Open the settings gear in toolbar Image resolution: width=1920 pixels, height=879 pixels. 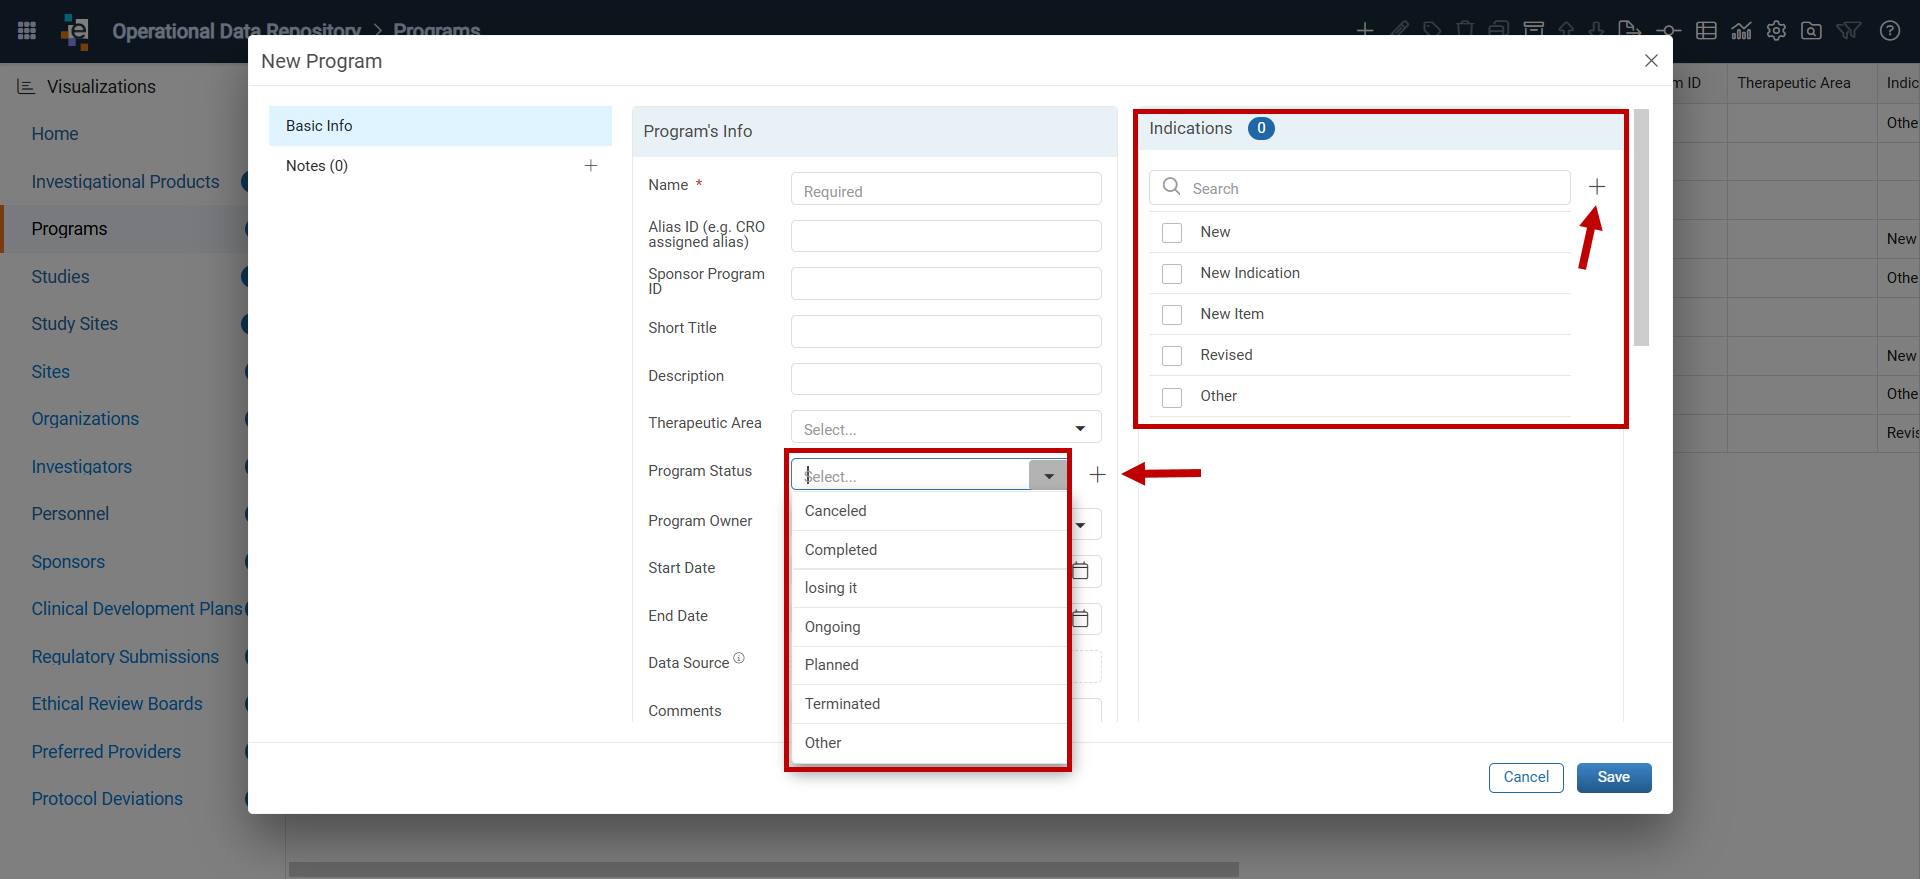[1776, 31]
